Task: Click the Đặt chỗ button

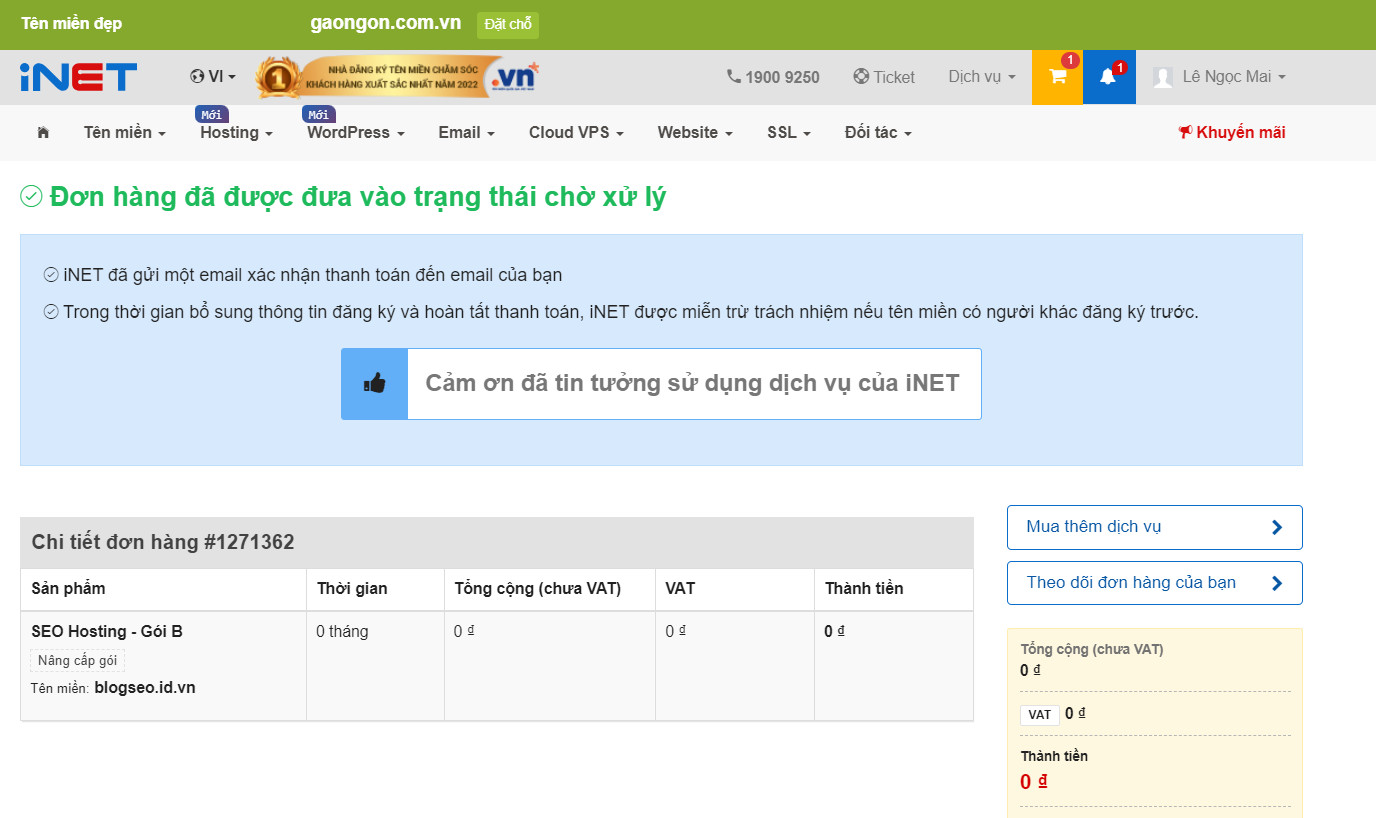Action: pos(508,25)
